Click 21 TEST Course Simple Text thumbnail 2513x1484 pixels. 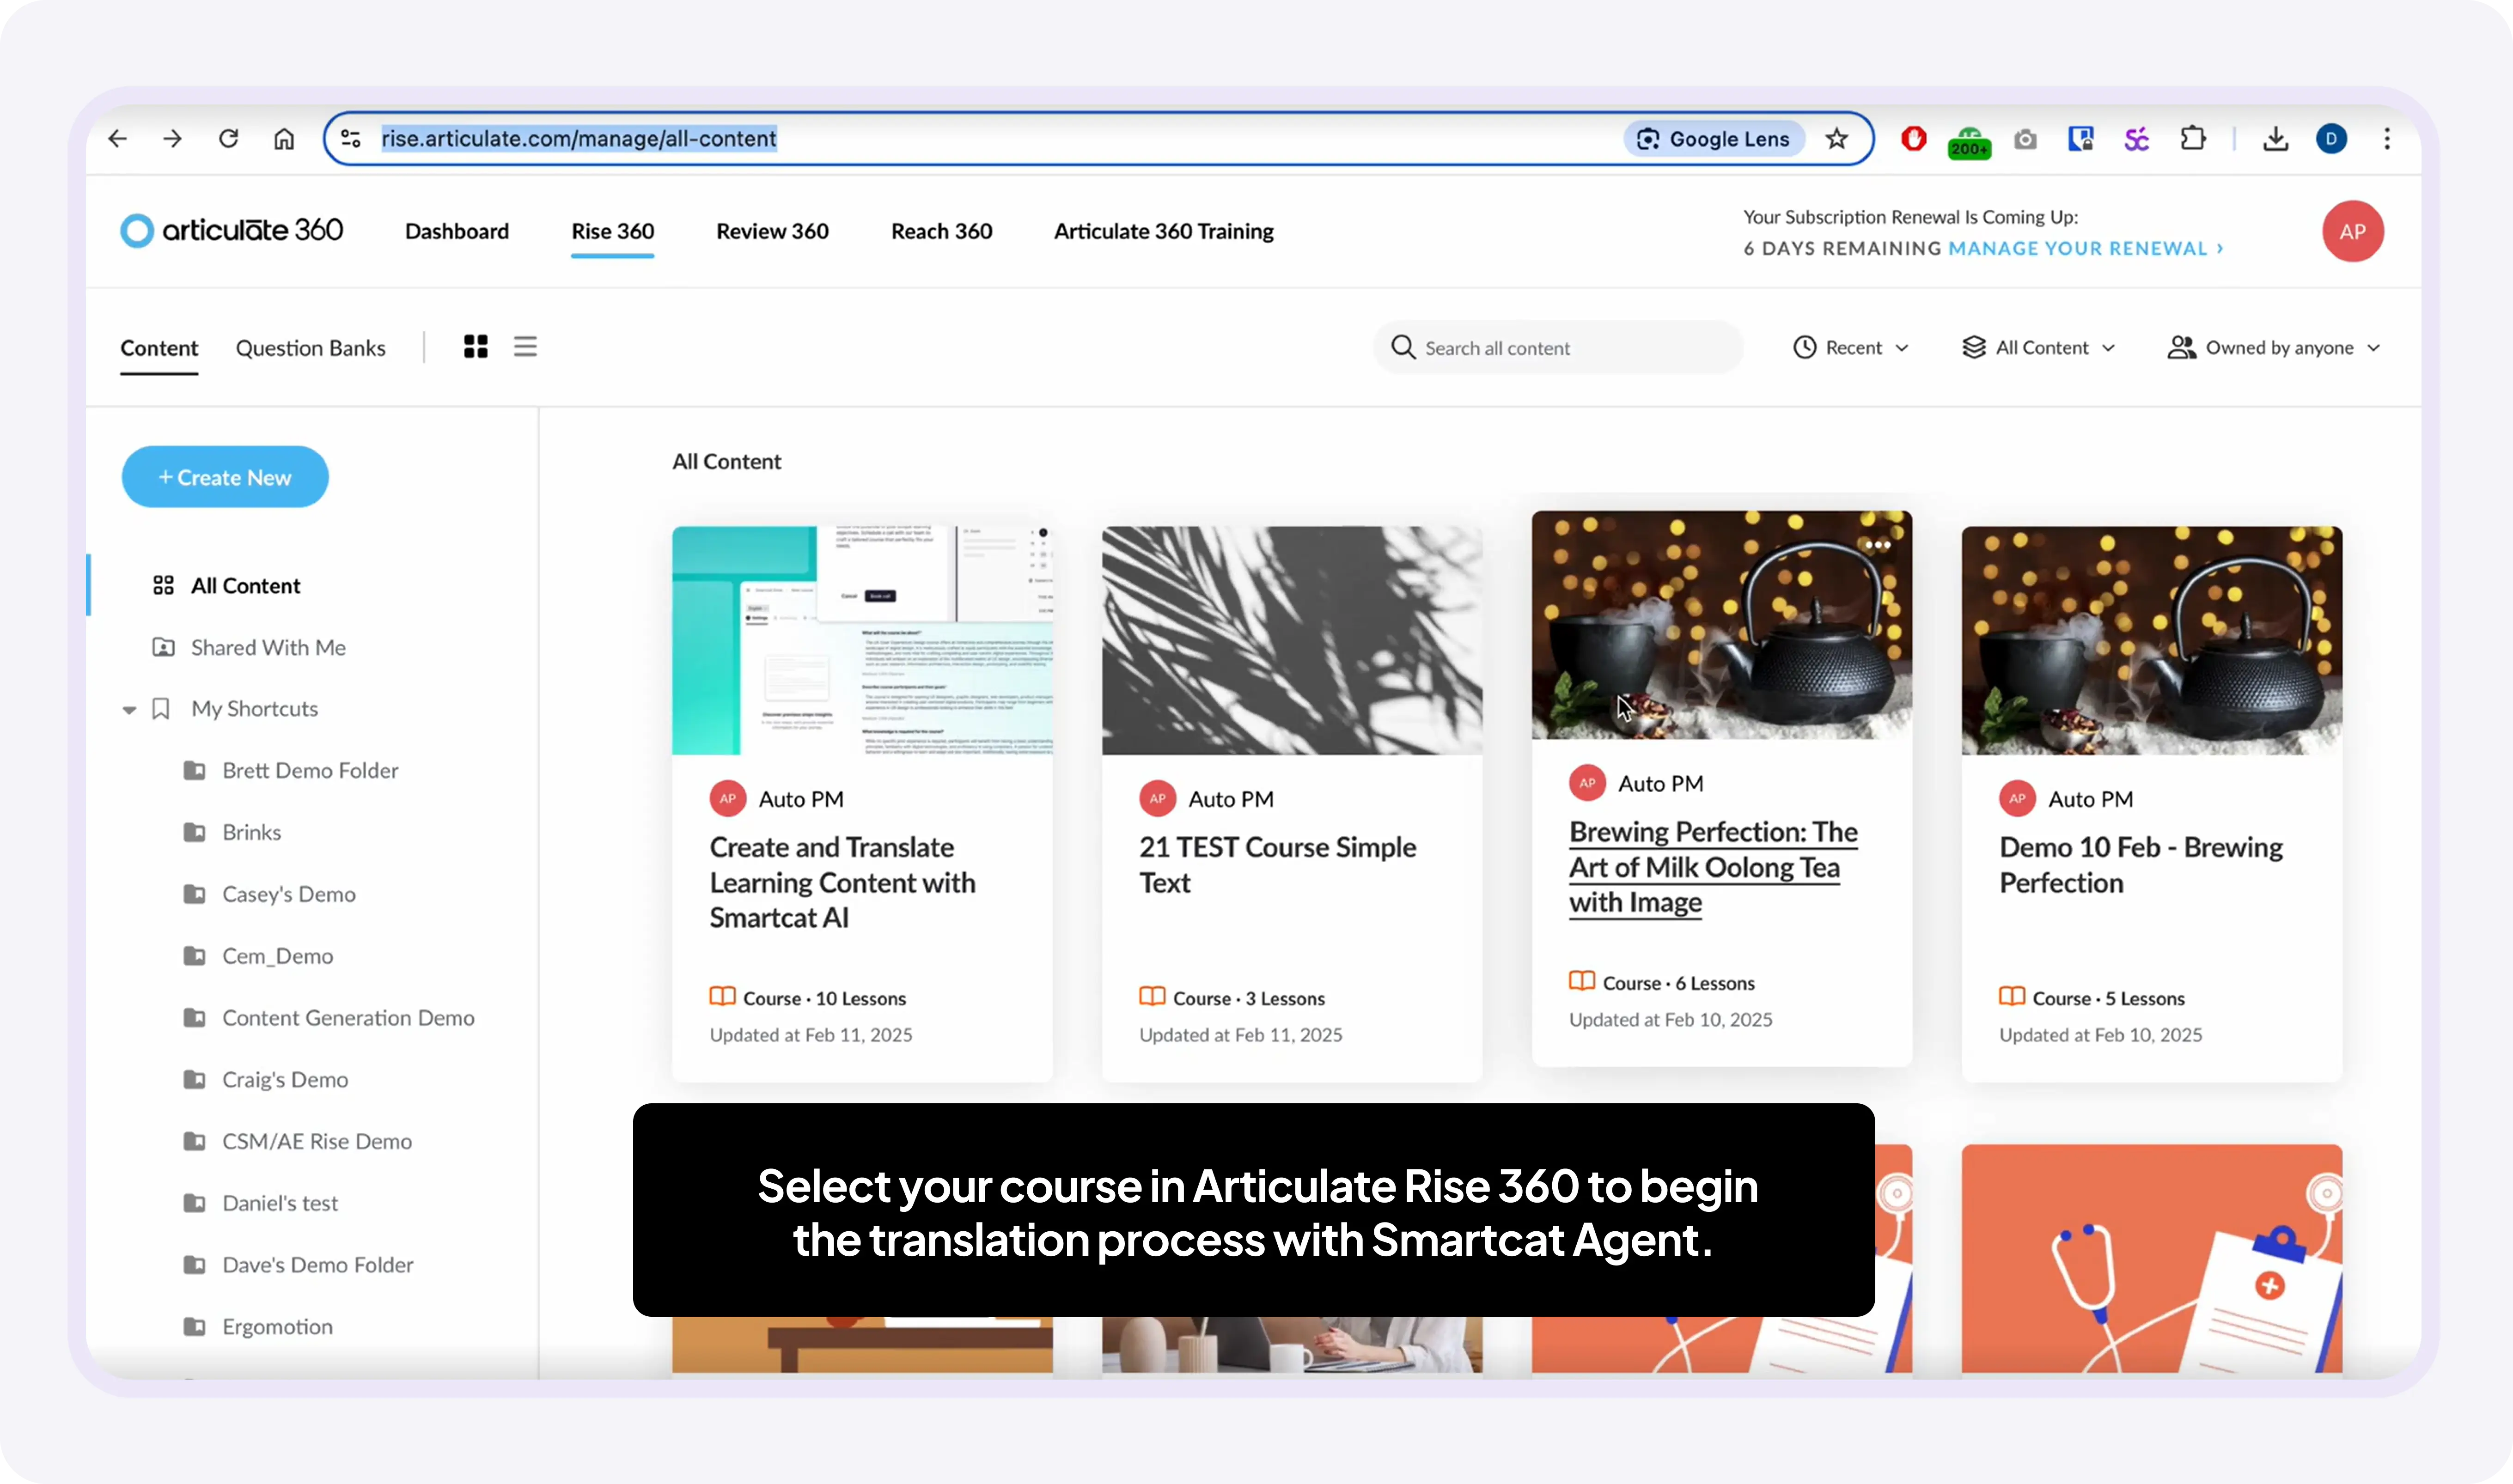coord(1291,640)
